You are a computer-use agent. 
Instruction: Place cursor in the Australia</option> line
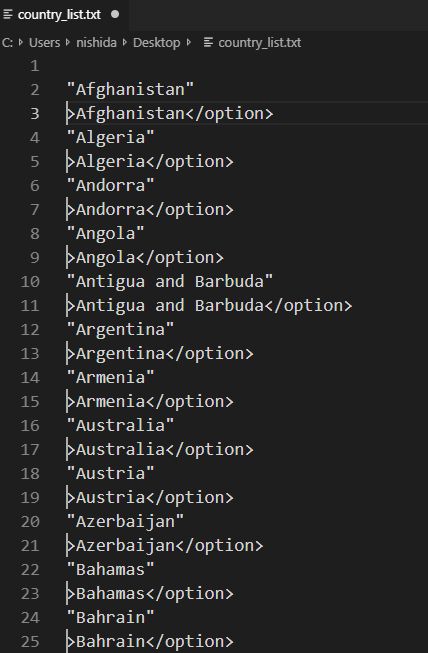tap(160, 449)
